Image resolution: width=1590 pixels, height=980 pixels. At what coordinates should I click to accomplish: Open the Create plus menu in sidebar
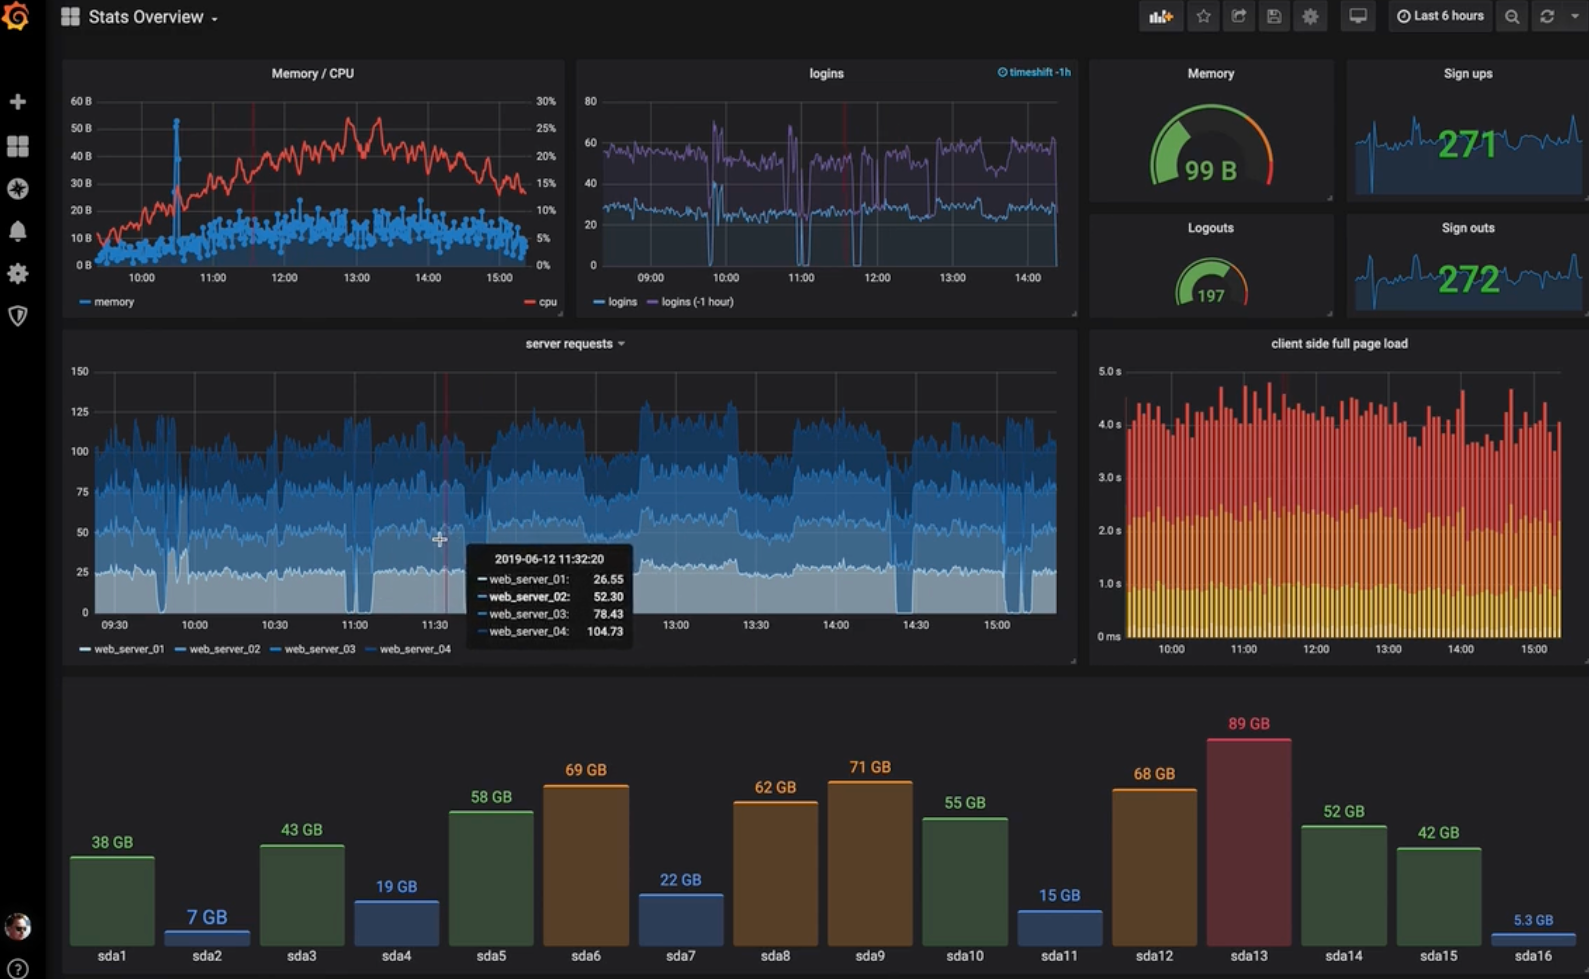coord(17,102)
